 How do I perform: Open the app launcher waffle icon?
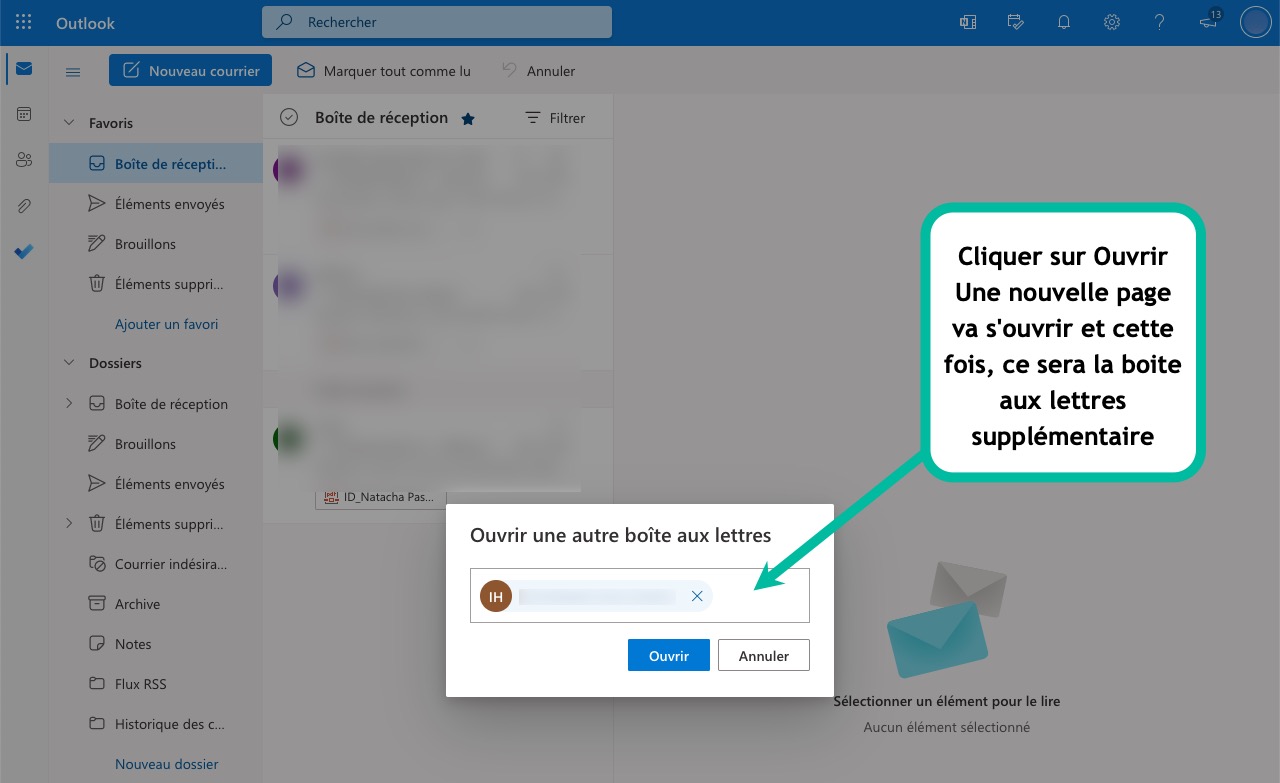click(x=24, y=22)
